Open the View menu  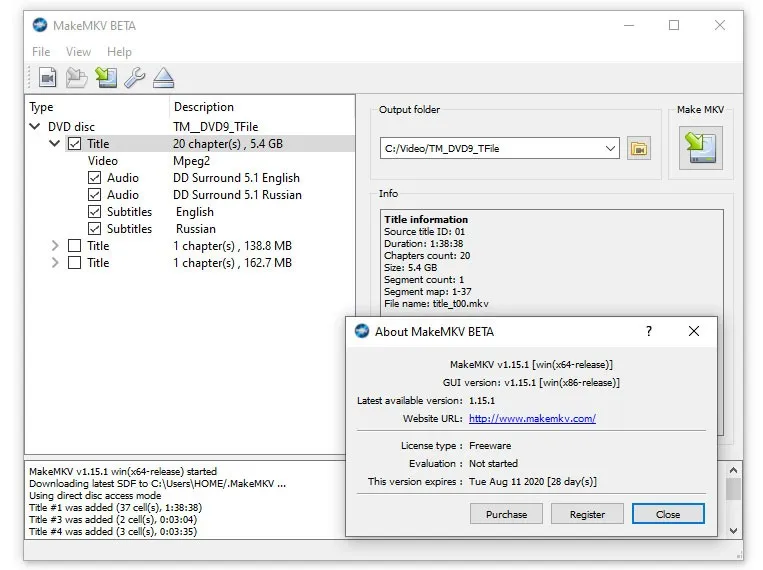(x=78, y=52)
